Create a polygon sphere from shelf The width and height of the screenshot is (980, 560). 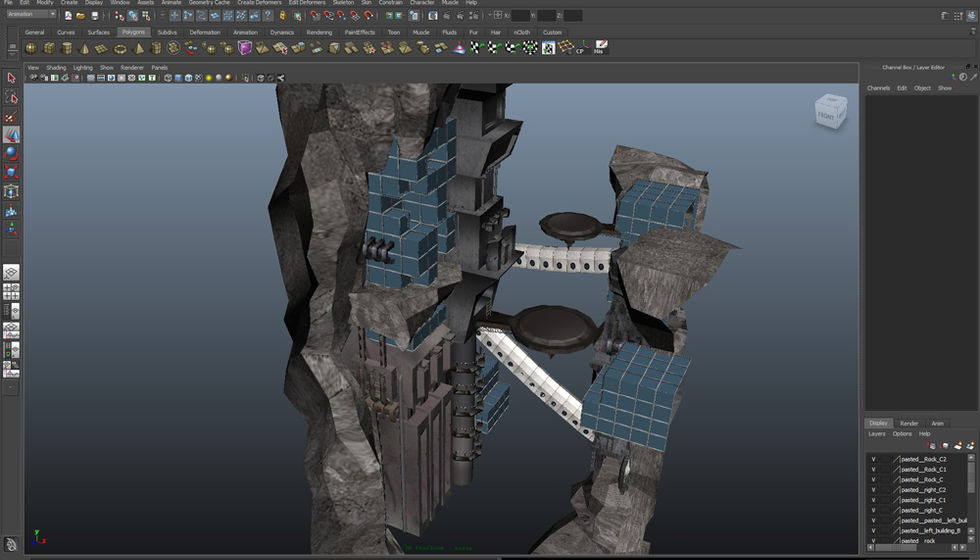click(x=30, y=48)
